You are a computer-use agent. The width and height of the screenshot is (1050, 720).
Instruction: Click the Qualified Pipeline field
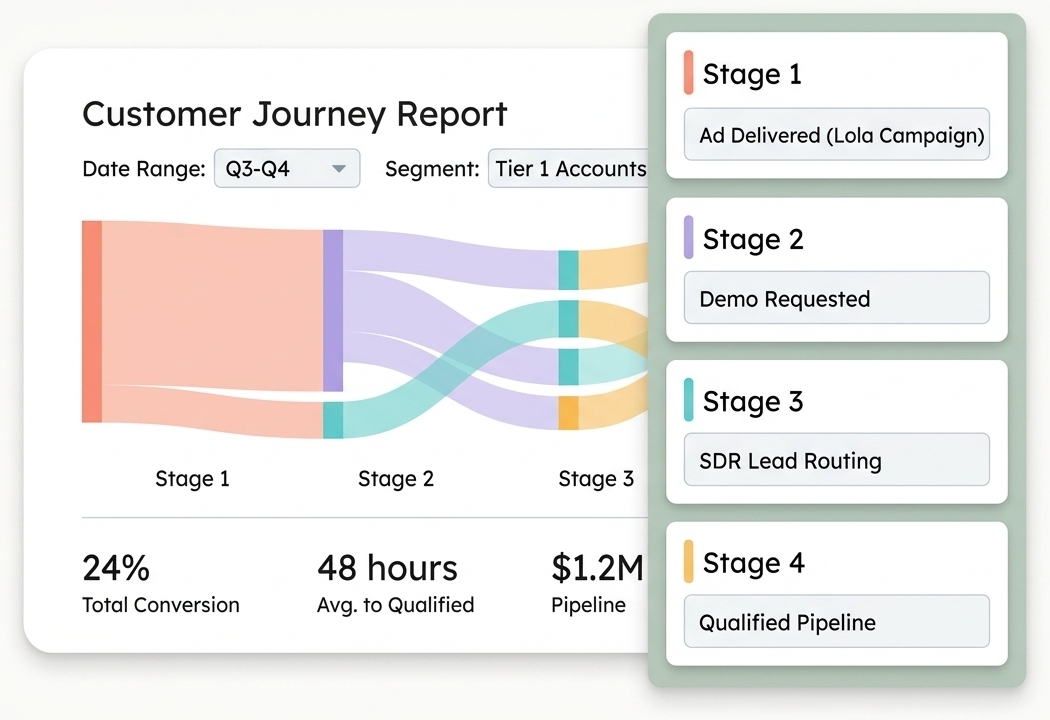pyautogui.click(x=836, y=622)
